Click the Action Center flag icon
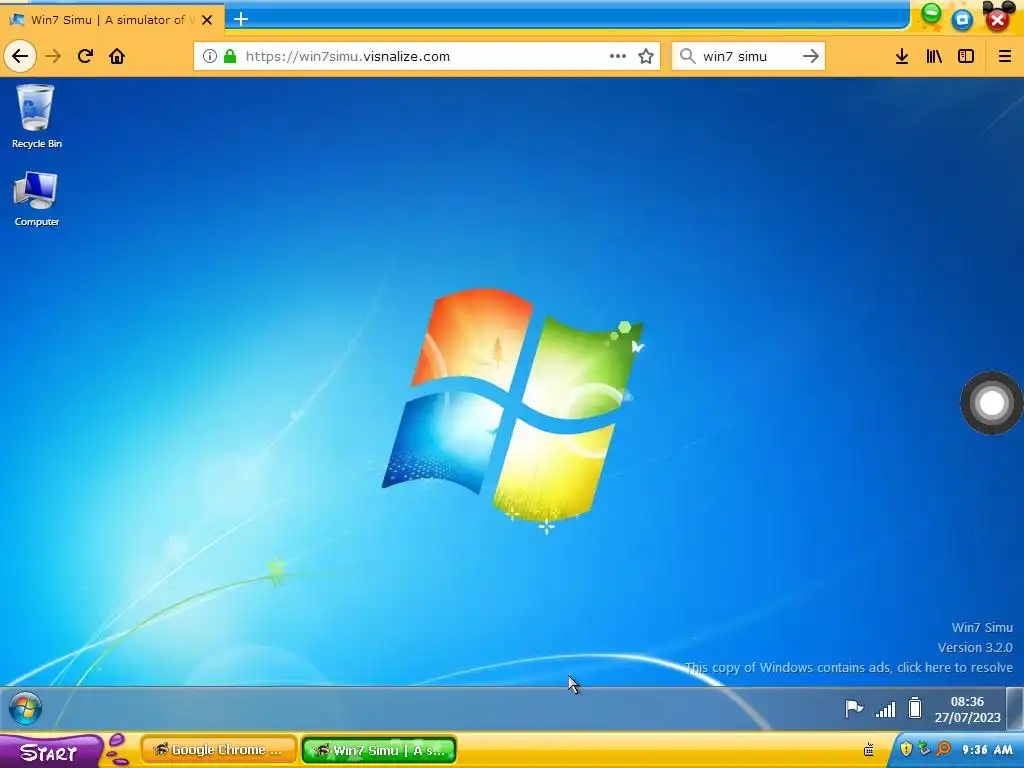Image resolution: width=1024 pixels, height=768 pixels. pyautogui.click(x=854, y=709)
